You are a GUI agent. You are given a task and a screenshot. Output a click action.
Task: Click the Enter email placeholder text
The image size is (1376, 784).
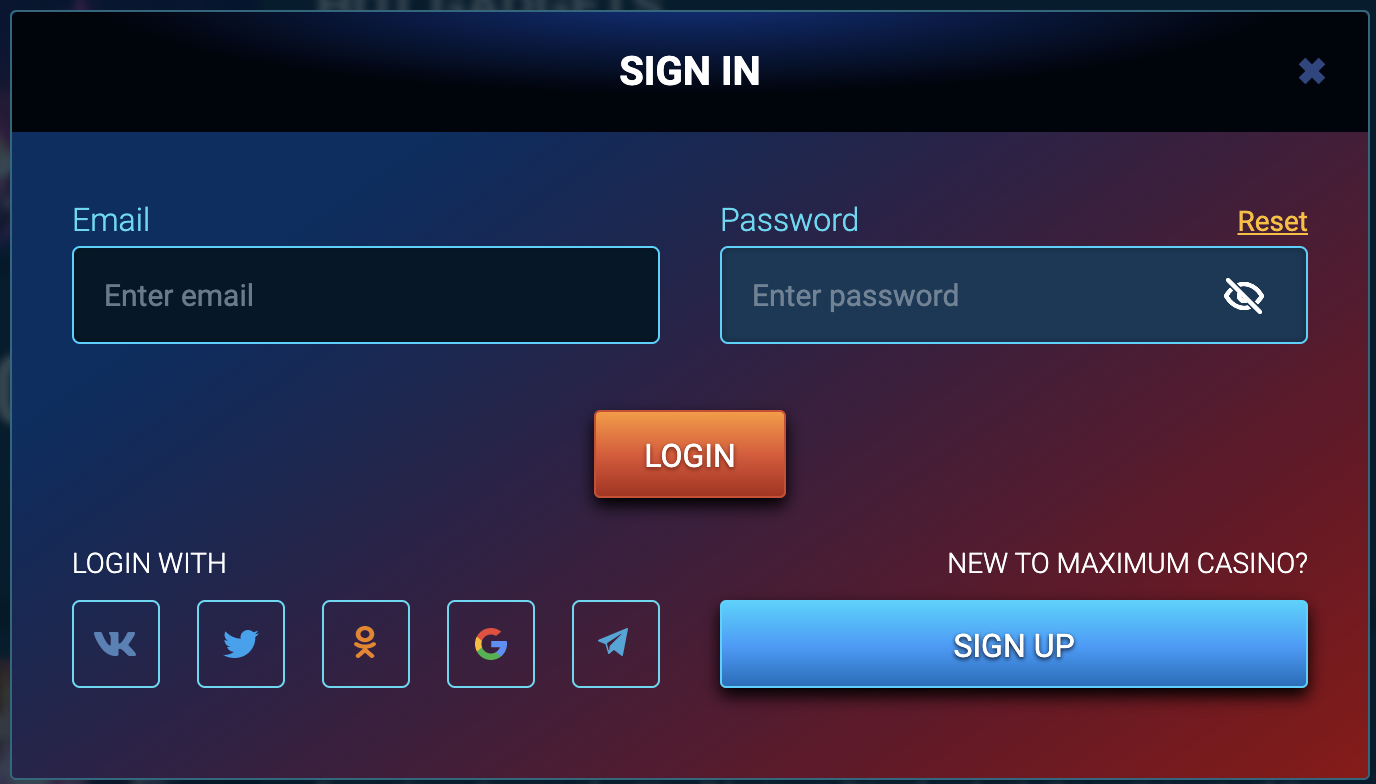(179, 296)
